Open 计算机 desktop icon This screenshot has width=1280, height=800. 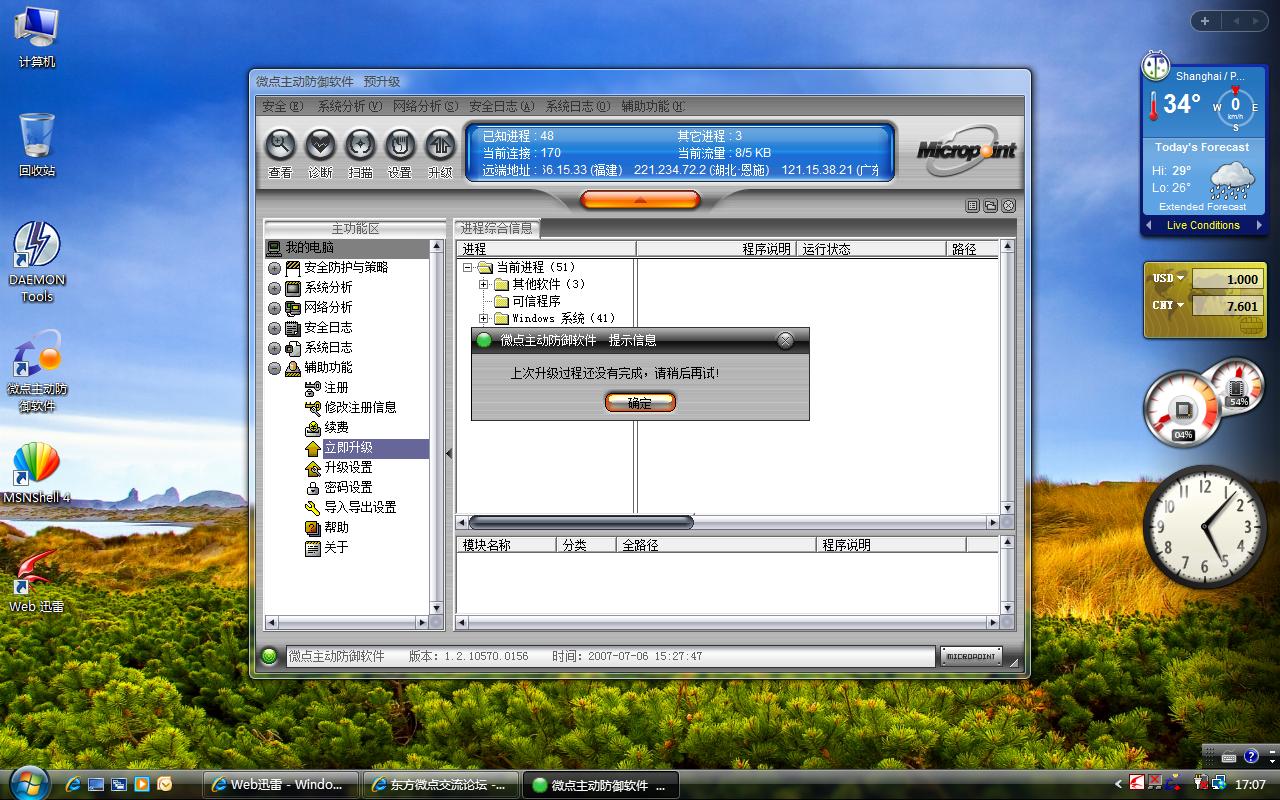(37, 37)
